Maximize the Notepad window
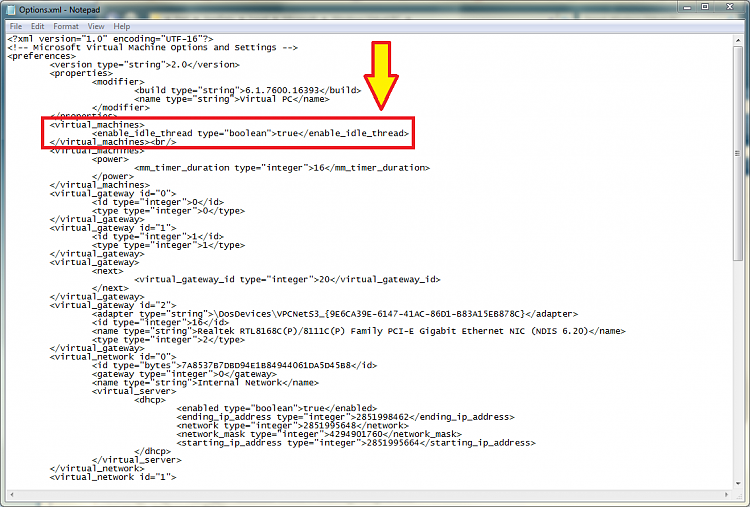 [705, 7]
